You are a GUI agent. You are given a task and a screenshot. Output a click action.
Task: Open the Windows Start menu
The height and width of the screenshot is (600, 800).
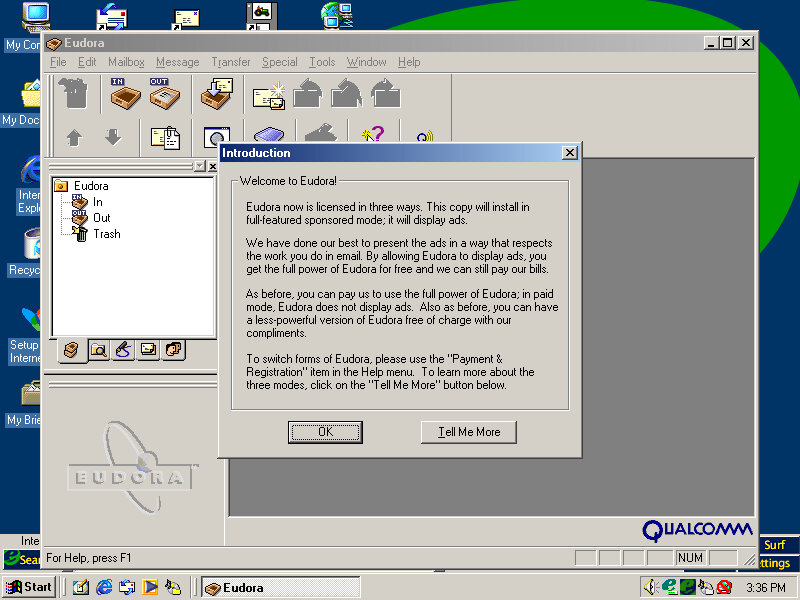tap(30, 587)
